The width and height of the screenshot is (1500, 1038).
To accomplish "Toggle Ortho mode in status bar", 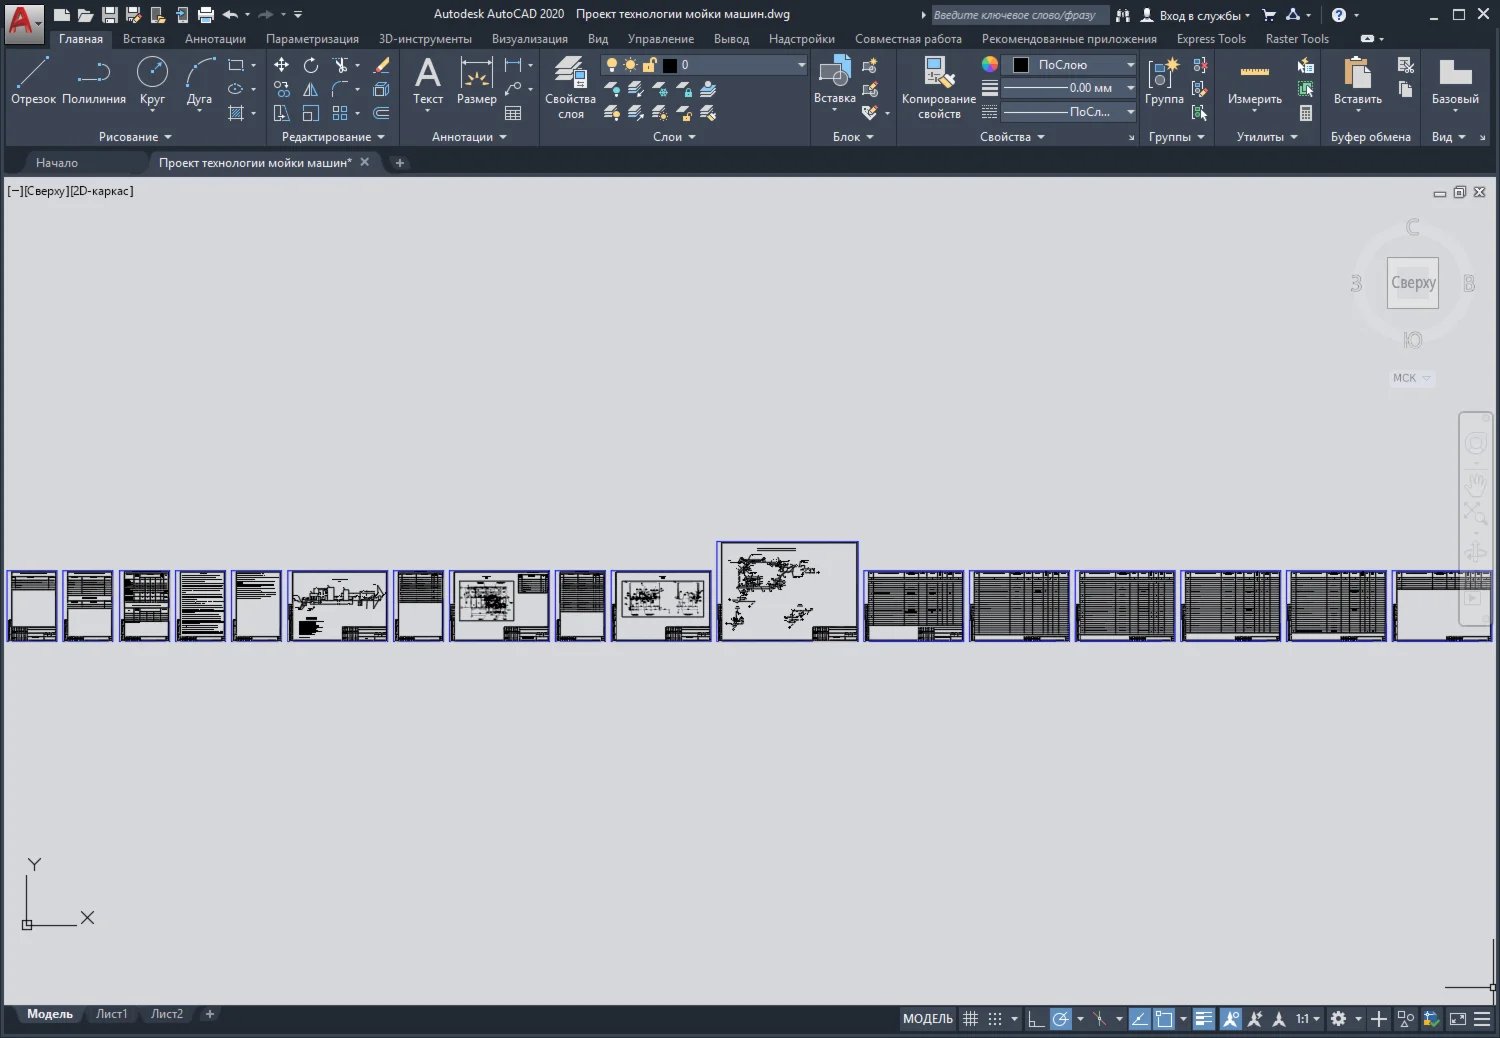I will [x=1036, y=1019].
